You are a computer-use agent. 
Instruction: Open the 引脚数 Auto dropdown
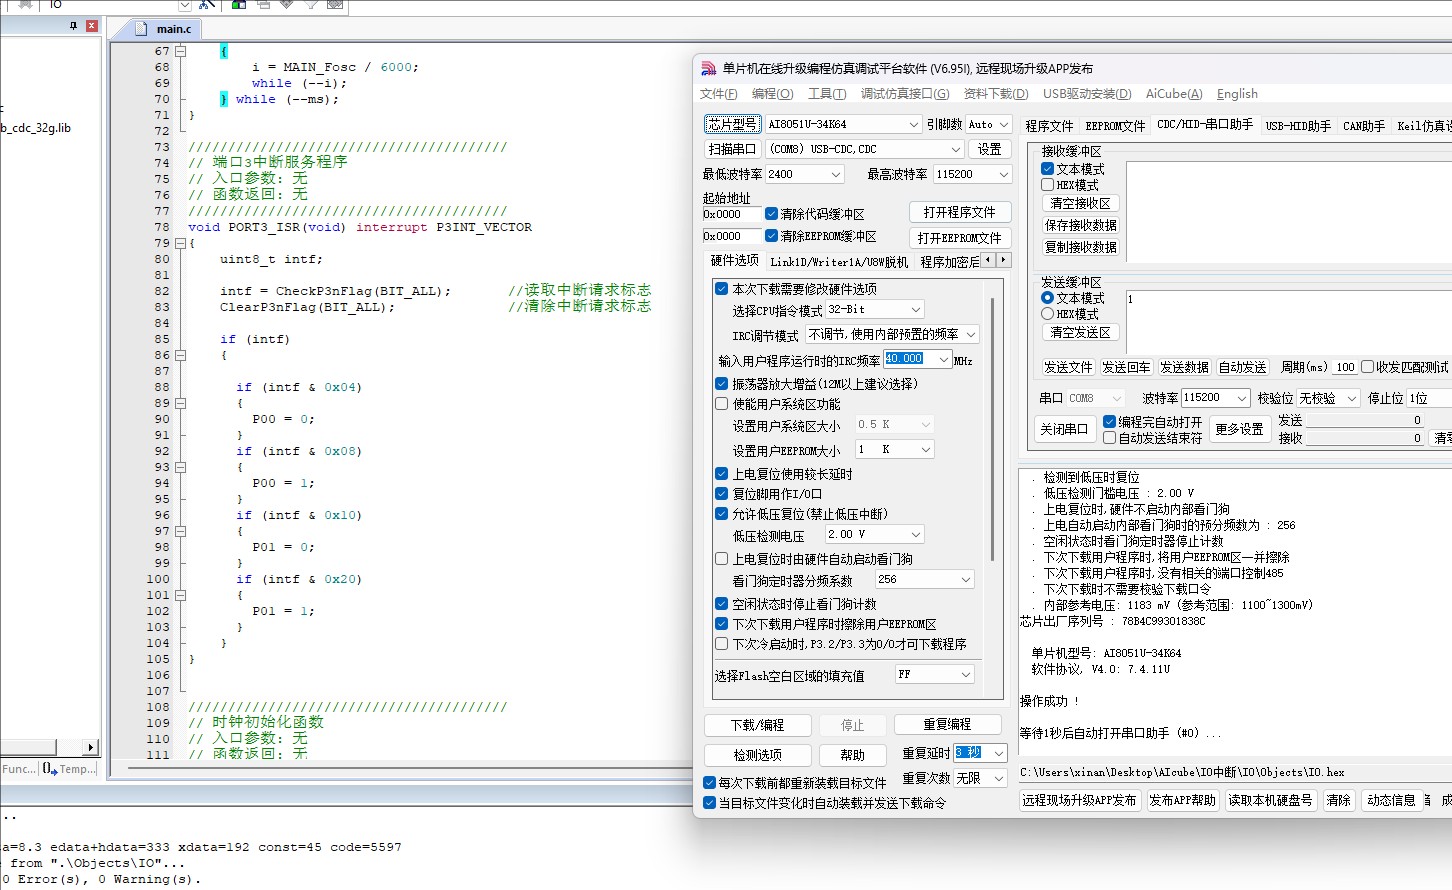click(989, 124)
